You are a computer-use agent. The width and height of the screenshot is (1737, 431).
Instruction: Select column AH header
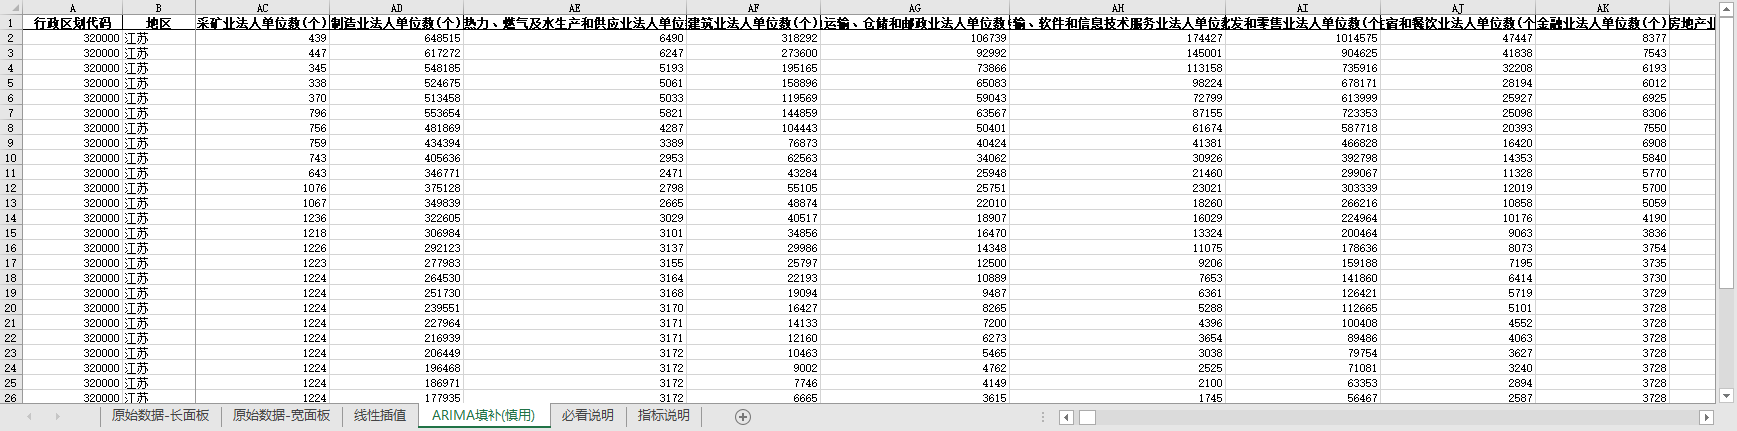(x=1118, y=8)
